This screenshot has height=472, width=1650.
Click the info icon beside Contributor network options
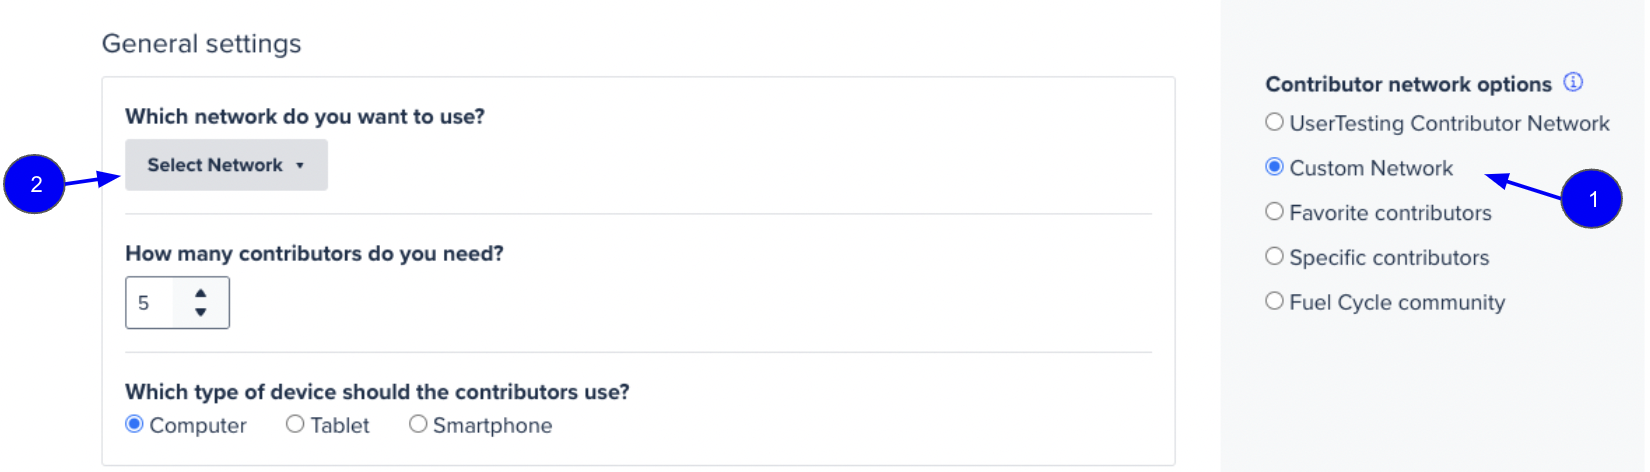pyautogui.click(x=1573, y=82)
